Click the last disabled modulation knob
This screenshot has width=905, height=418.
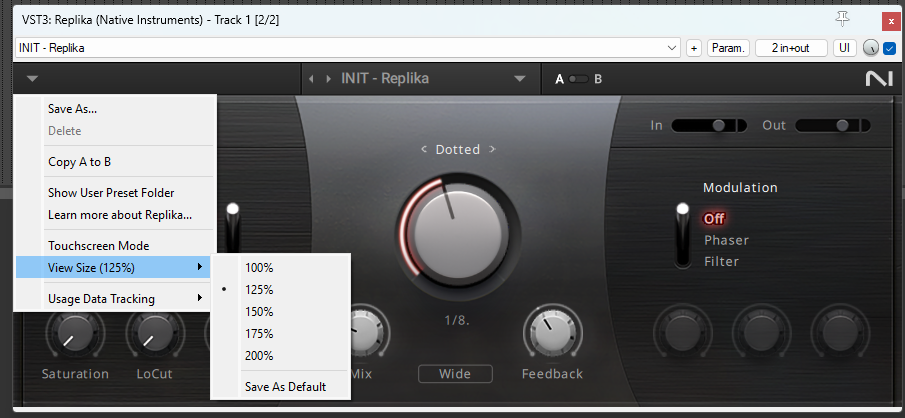(x=840, y=333)
